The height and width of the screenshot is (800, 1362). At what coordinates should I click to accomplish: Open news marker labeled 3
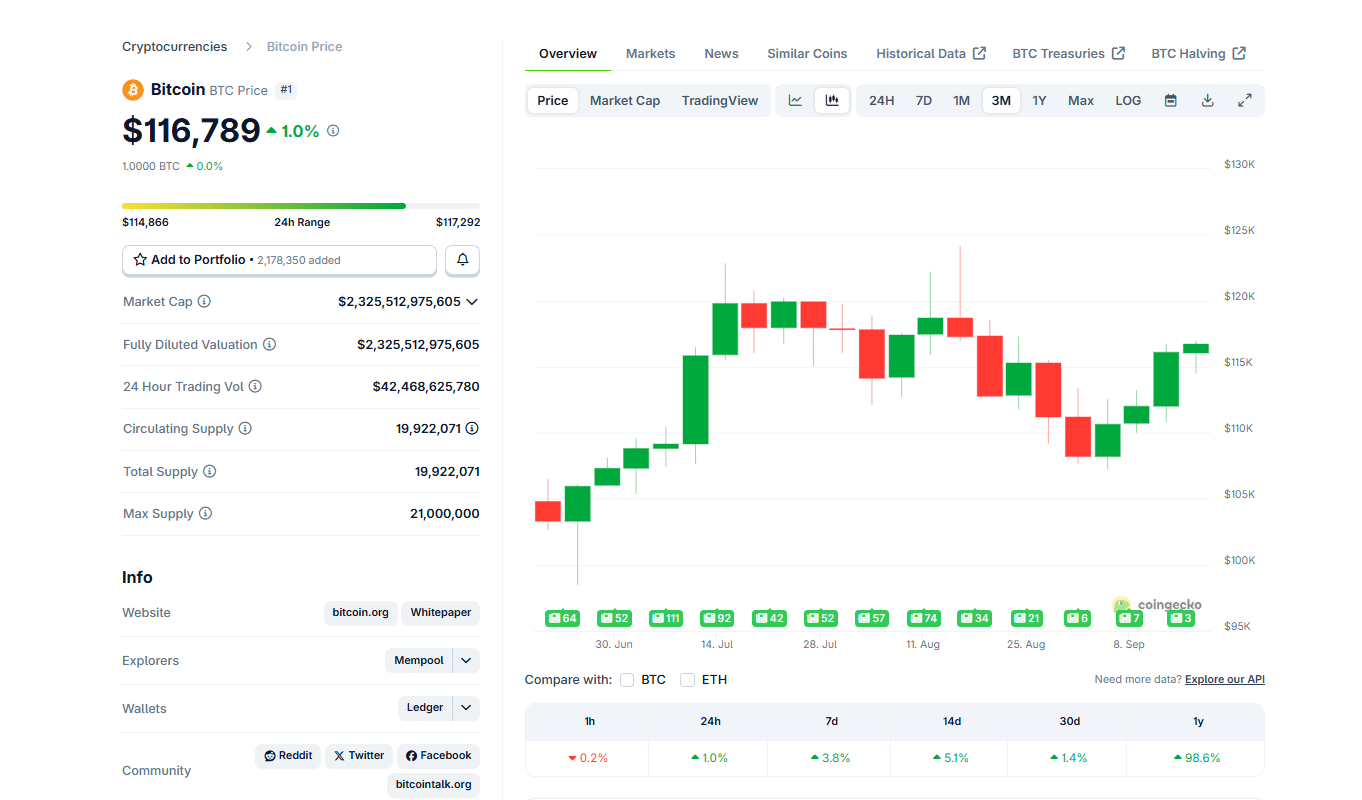[1181, 618]
